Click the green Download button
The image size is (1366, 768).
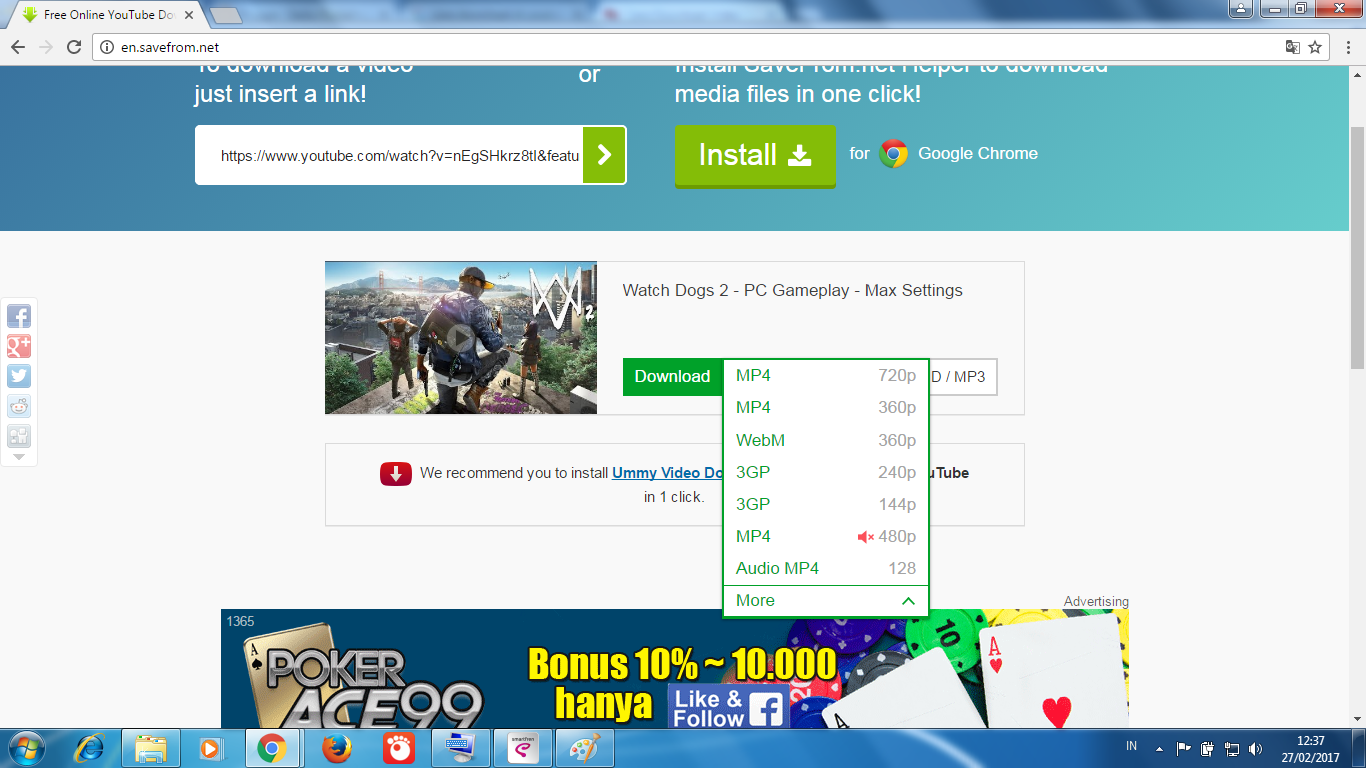672,377
